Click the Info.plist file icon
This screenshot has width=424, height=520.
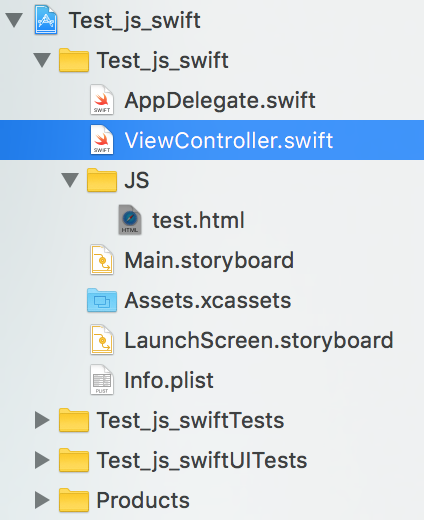[x=102, y=380]
